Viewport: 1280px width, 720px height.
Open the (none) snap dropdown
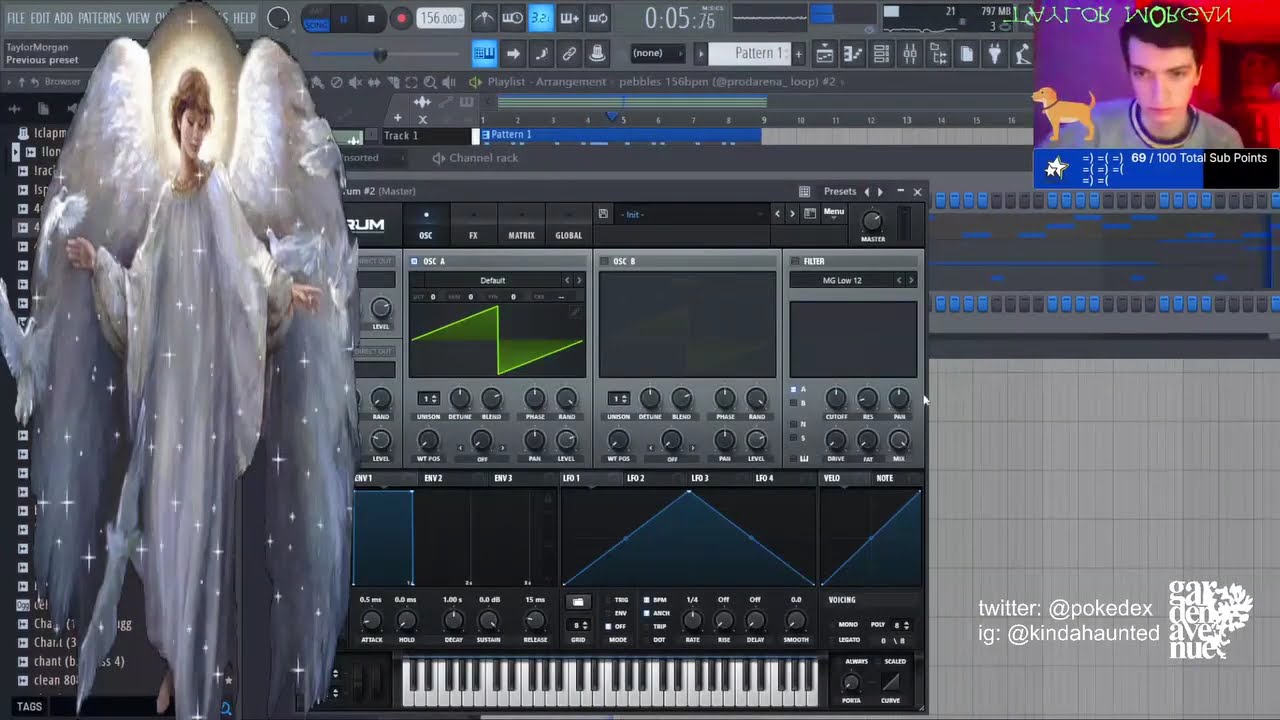coord(658,53)
